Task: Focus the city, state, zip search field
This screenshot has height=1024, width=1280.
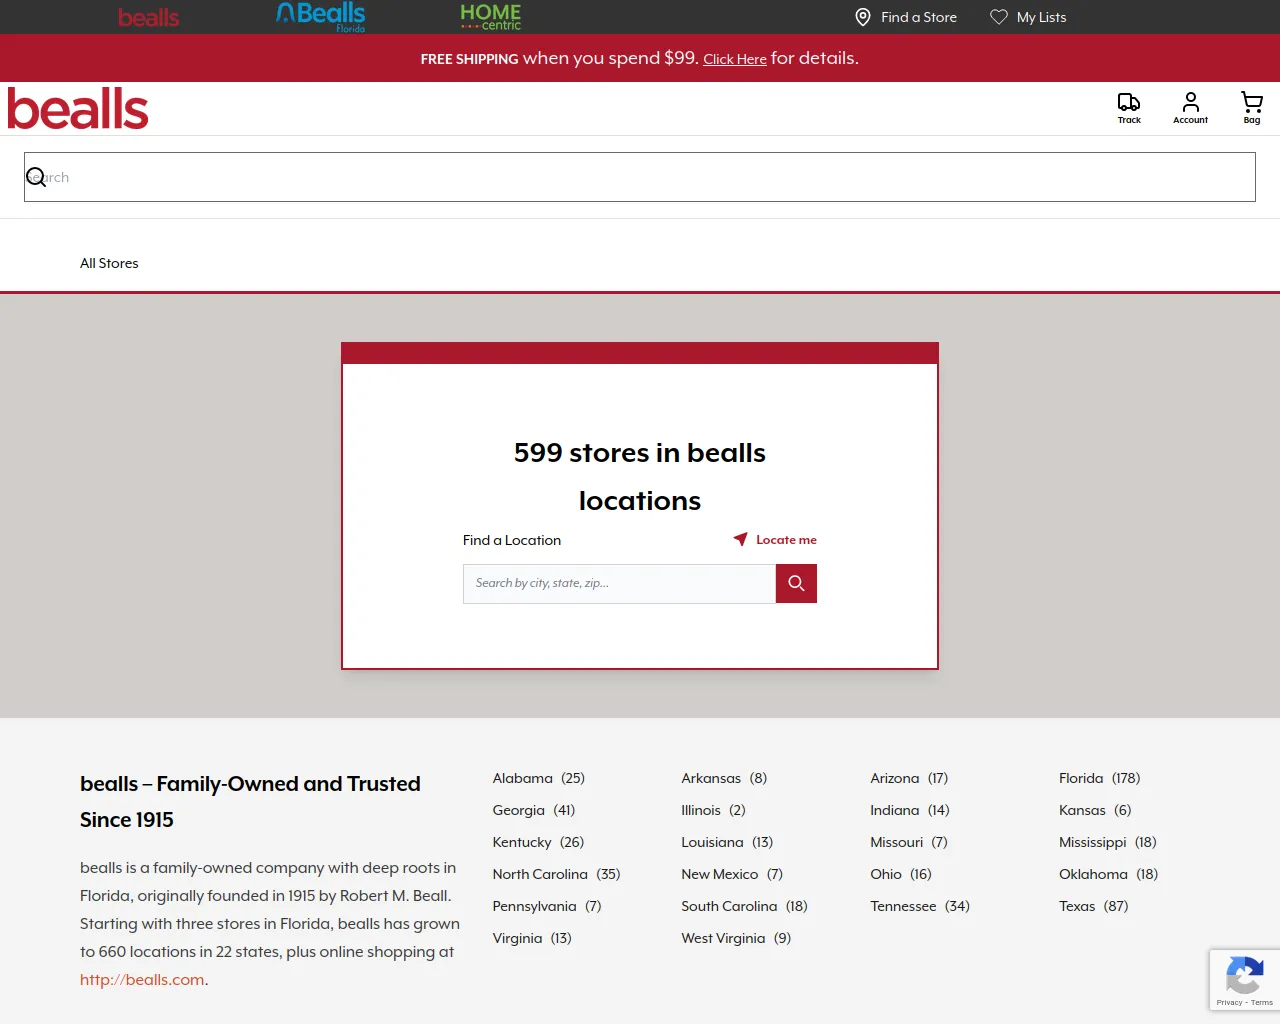Action: click(619, 583)
